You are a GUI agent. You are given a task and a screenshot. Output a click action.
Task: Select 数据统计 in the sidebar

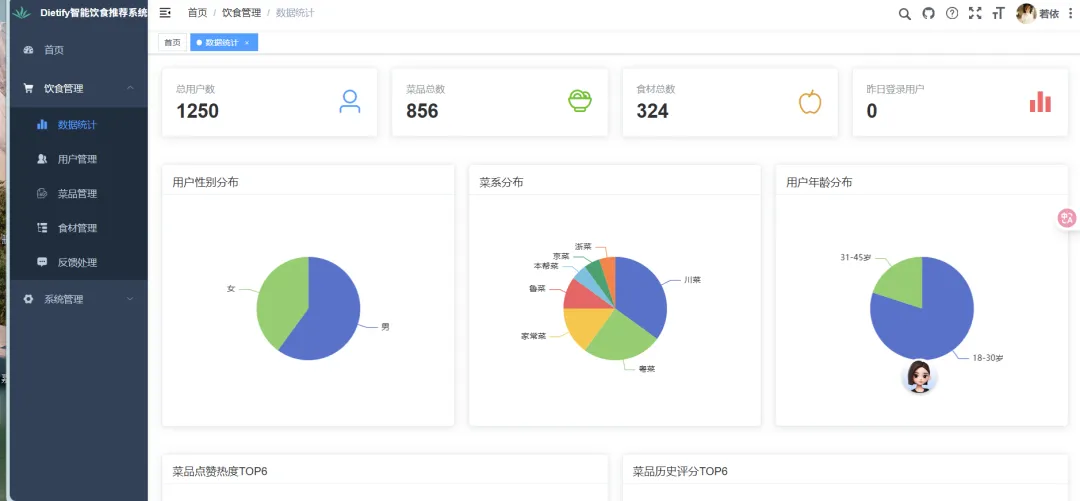[x=79, y=125]
